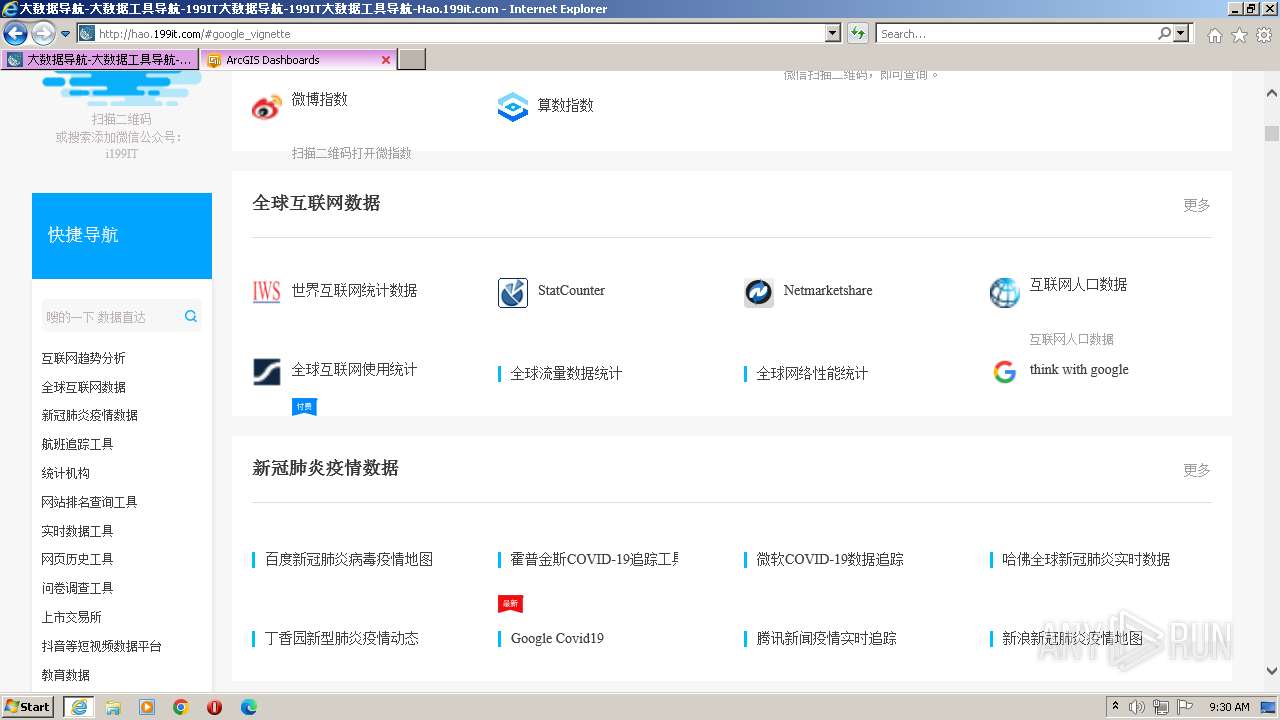Select 全球互联网数据 in quick navigation
Image resolution: width=1280 pixels, height=720 pixels.
(83, 387)
